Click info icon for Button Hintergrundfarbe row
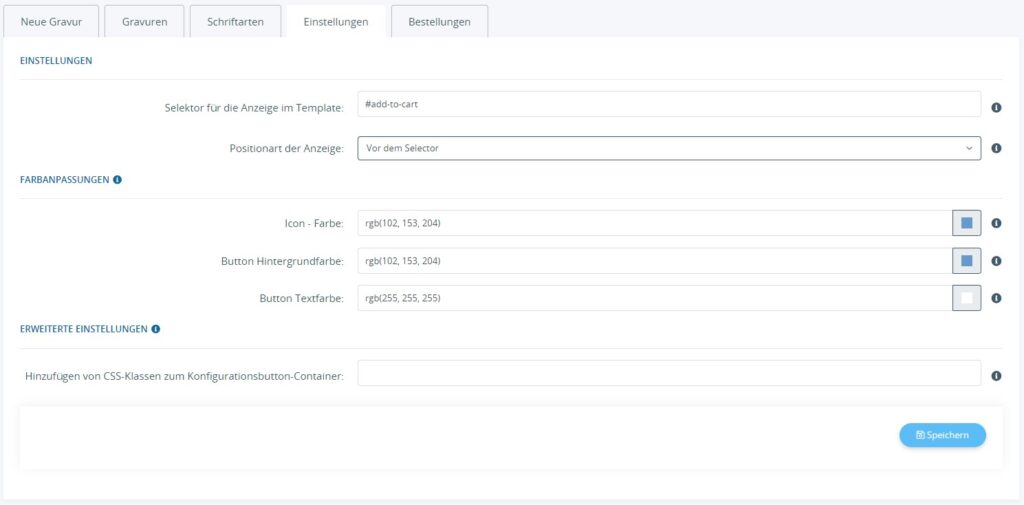Viewport: 1024px width, 505px height. tap(996, 261)
